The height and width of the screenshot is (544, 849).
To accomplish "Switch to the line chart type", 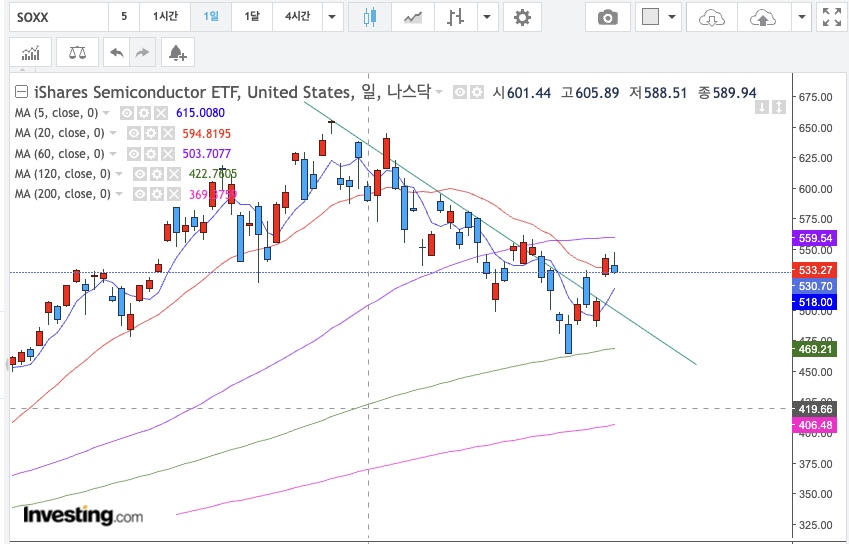I will 413,17.
